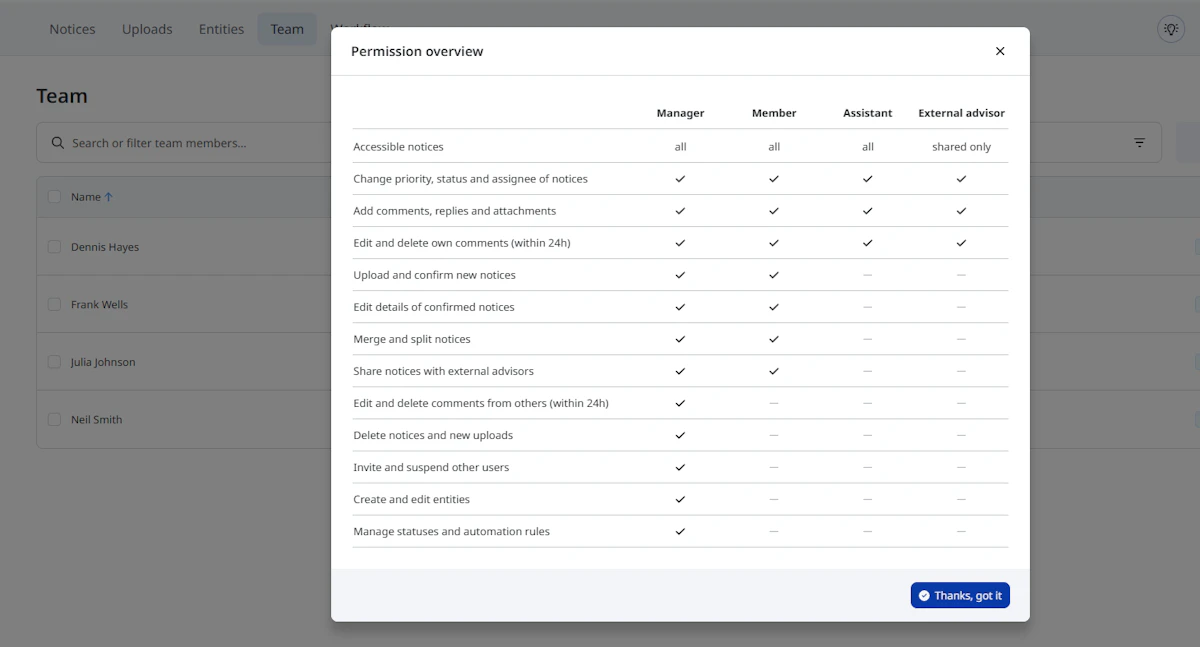Viewport: 1200px width, 647px height.
Task: Select the Dennis Hayes checkbox
Action: coord(55,247)
